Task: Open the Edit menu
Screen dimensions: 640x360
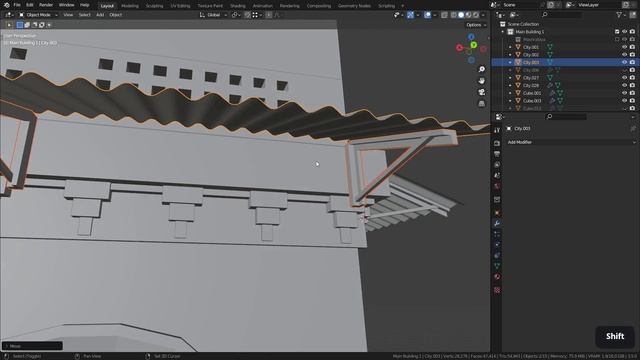Action: [x=30, y=5]
